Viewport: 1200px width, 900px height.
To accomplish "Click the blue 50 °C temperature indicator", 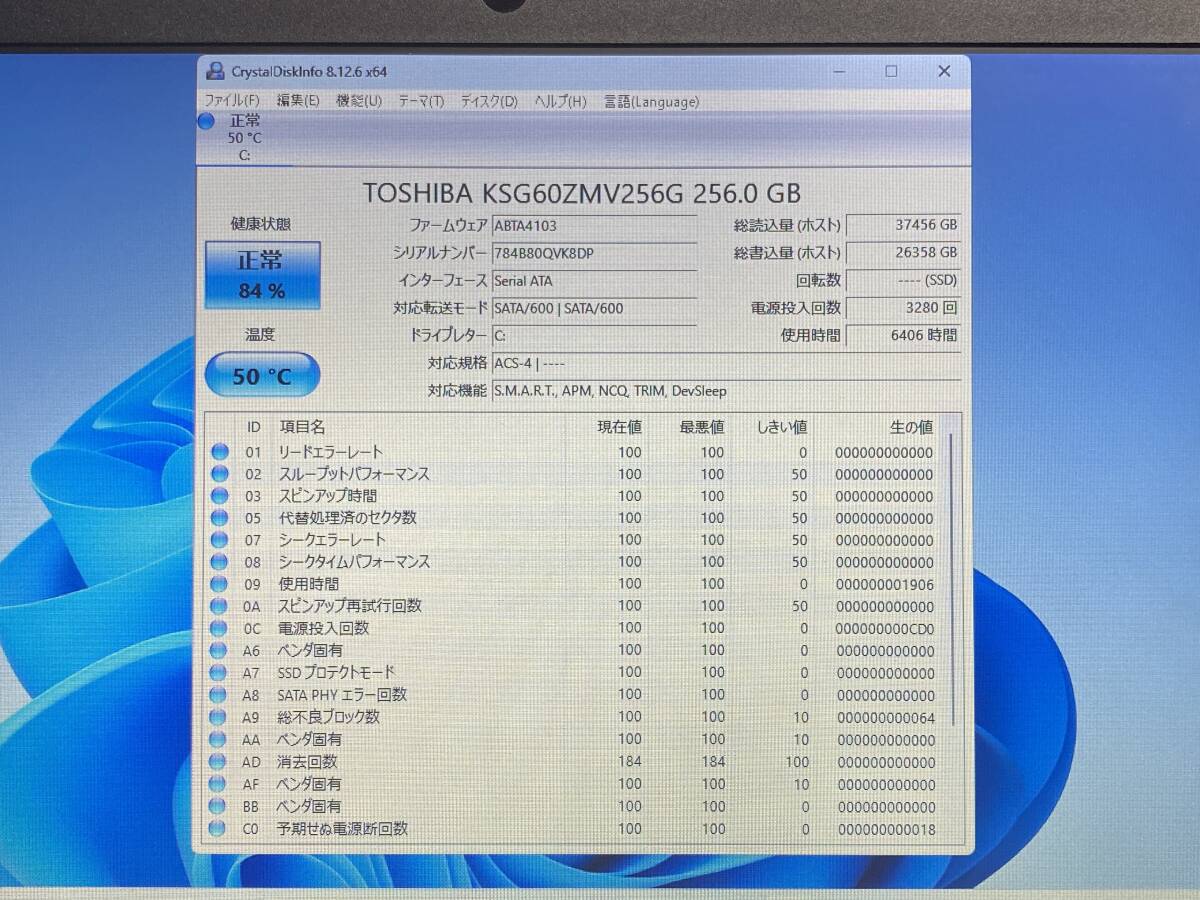I will [x=261, y=377].
